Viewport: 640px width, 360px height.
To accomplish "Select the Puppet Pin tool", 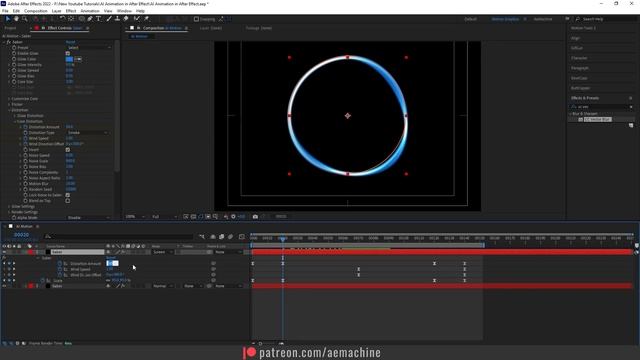I will tap(146, 19).
